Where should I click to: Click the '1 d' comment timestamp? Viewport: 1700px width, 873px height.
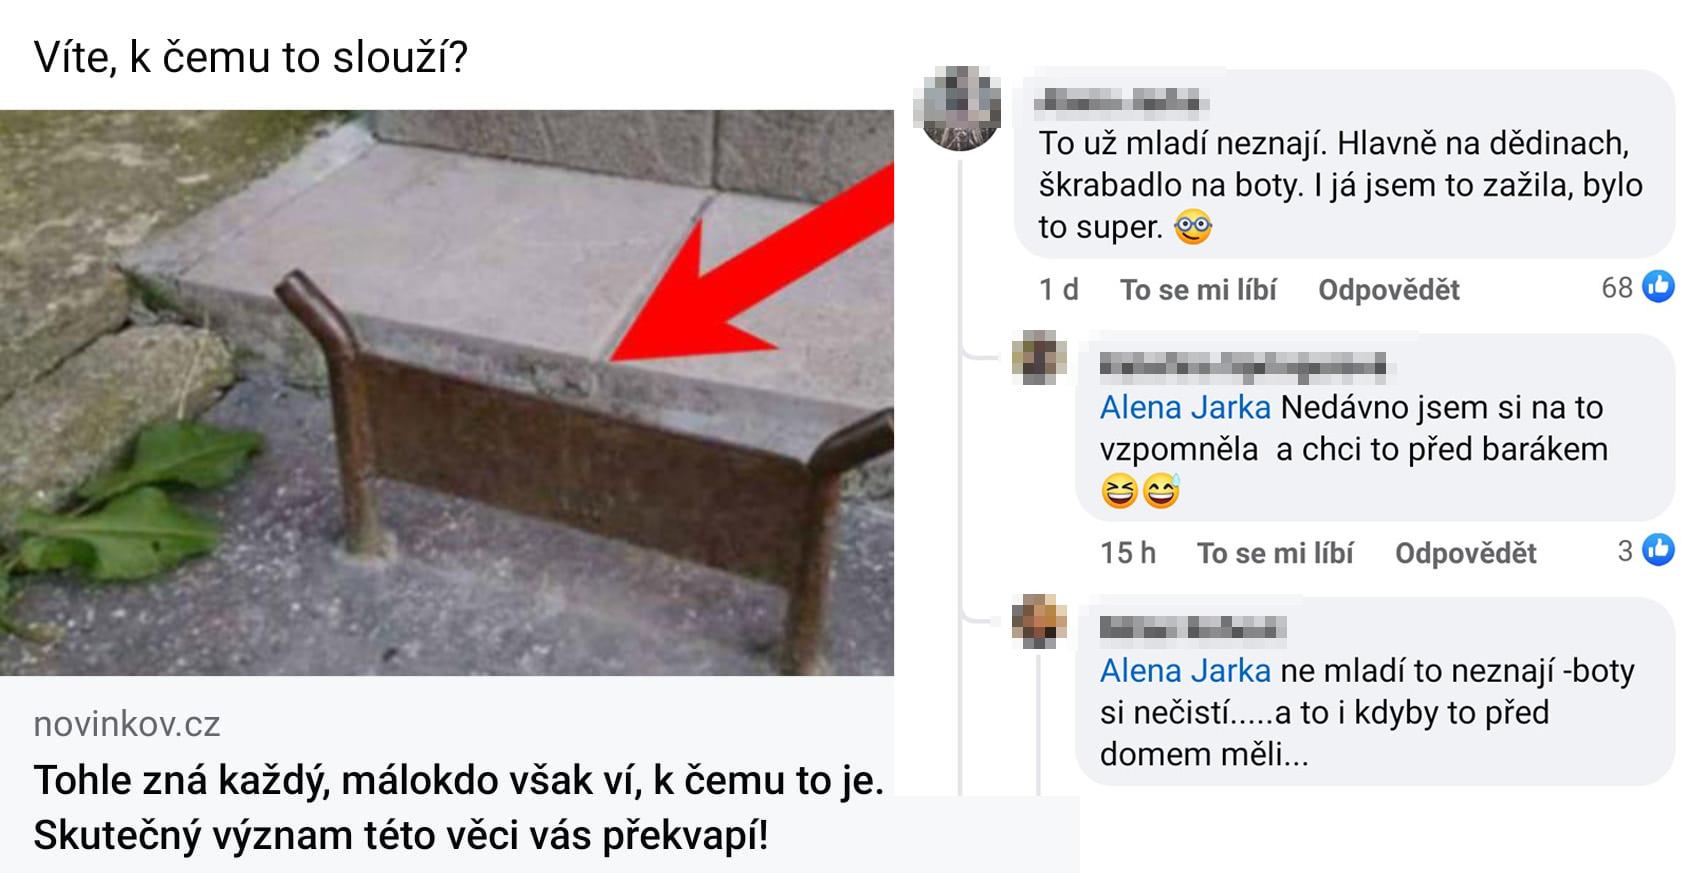point(1059,290)
